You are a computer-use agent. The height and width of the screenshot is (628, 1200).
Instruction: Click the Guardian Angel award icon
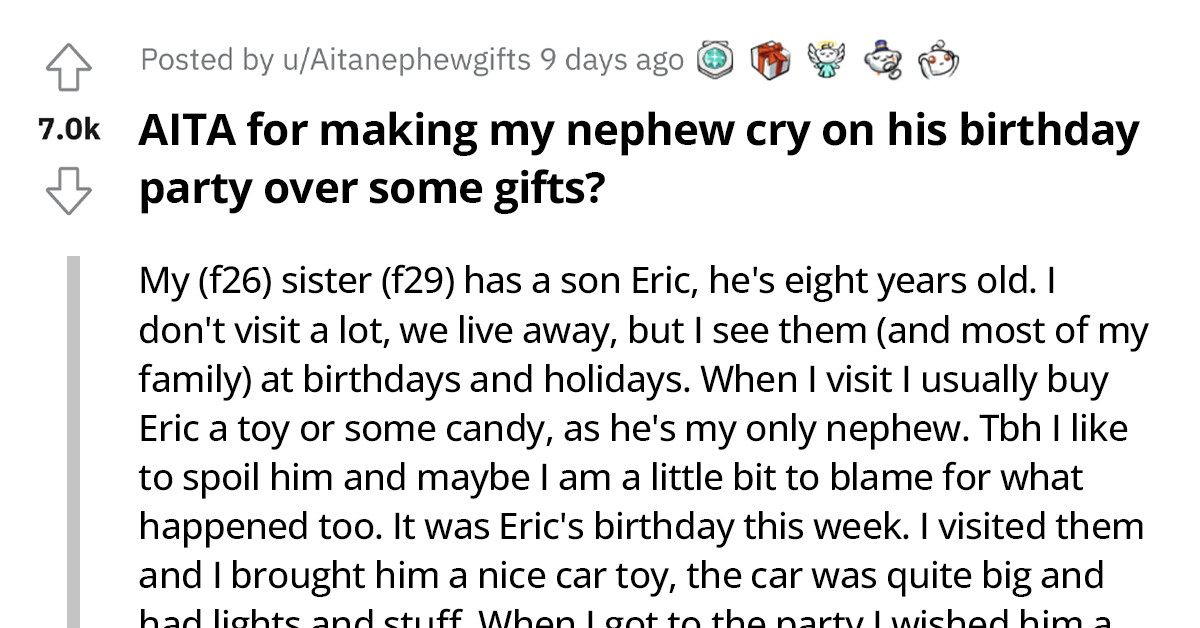point(826,60)
